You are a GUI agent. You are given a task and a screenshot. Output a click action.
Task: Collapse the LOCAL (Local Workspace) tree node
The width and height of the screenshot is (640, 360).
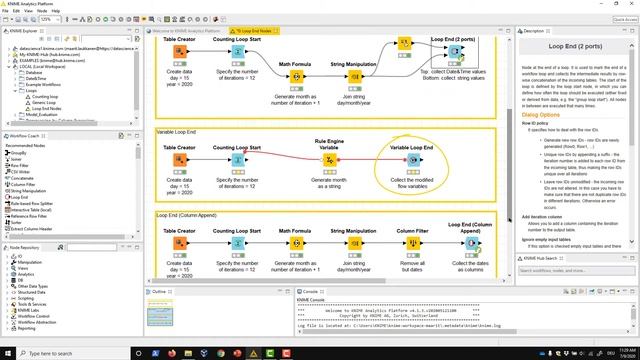pyautogui.click(x=9, y=67)
